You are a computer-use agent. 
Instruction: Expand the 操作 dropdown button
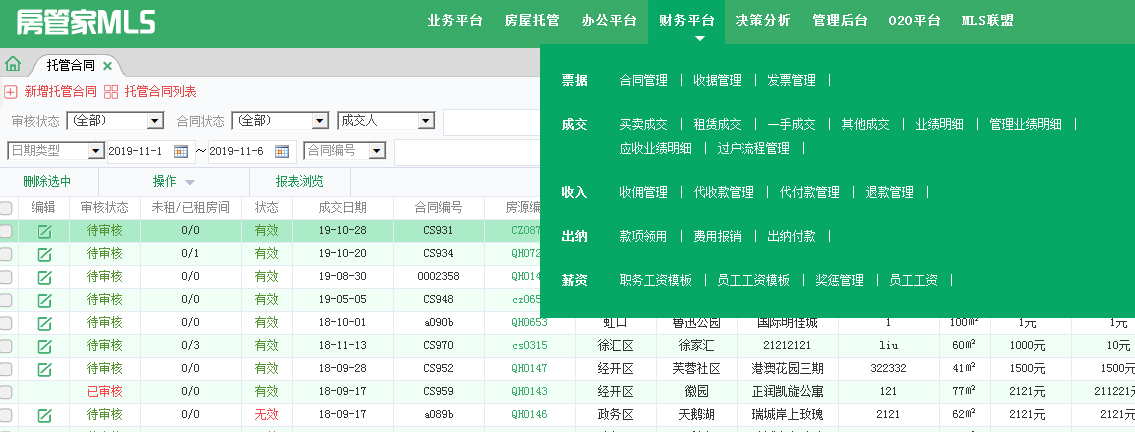pyautogui.click(x=174, y=182)
